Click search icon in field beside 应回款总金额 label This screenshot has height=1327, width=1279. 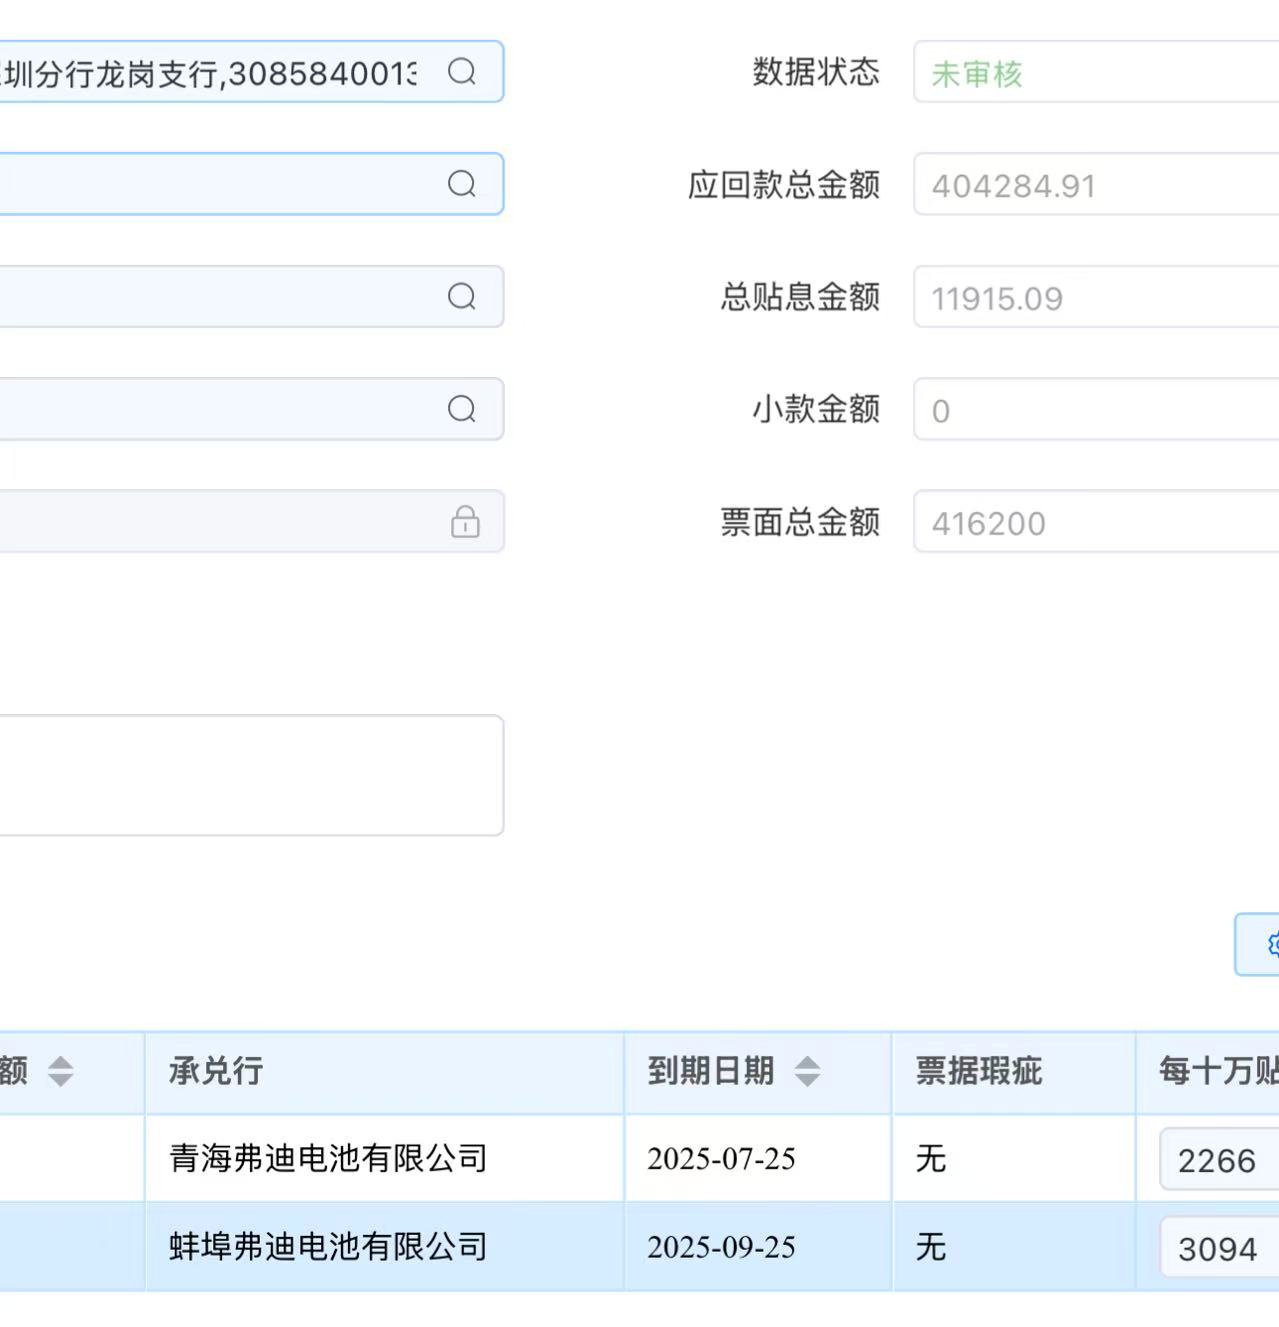point(461,184)
